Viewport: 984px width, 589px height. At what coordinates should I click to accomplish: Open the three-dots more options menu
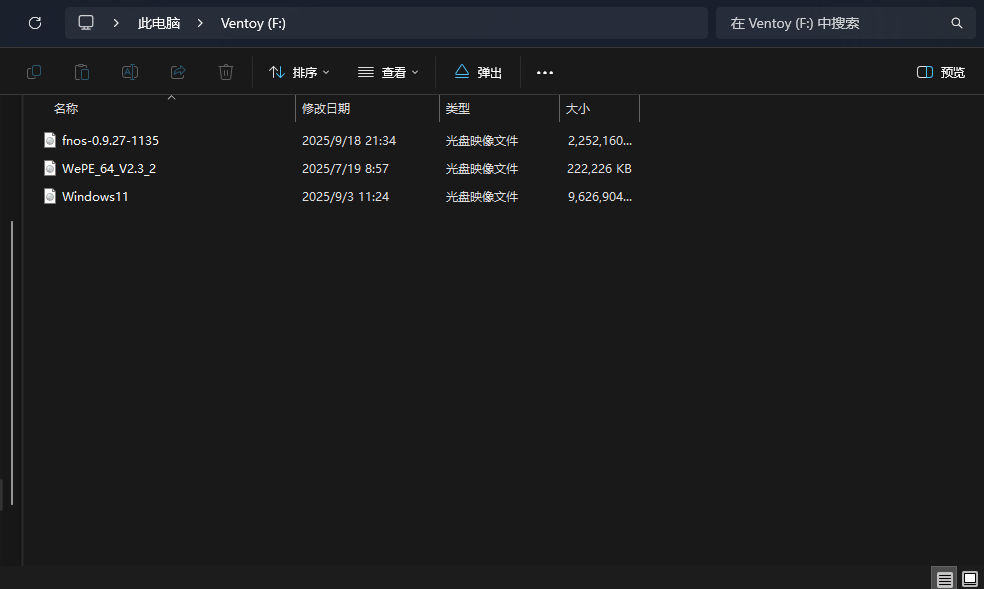click(x=545, y=72)
